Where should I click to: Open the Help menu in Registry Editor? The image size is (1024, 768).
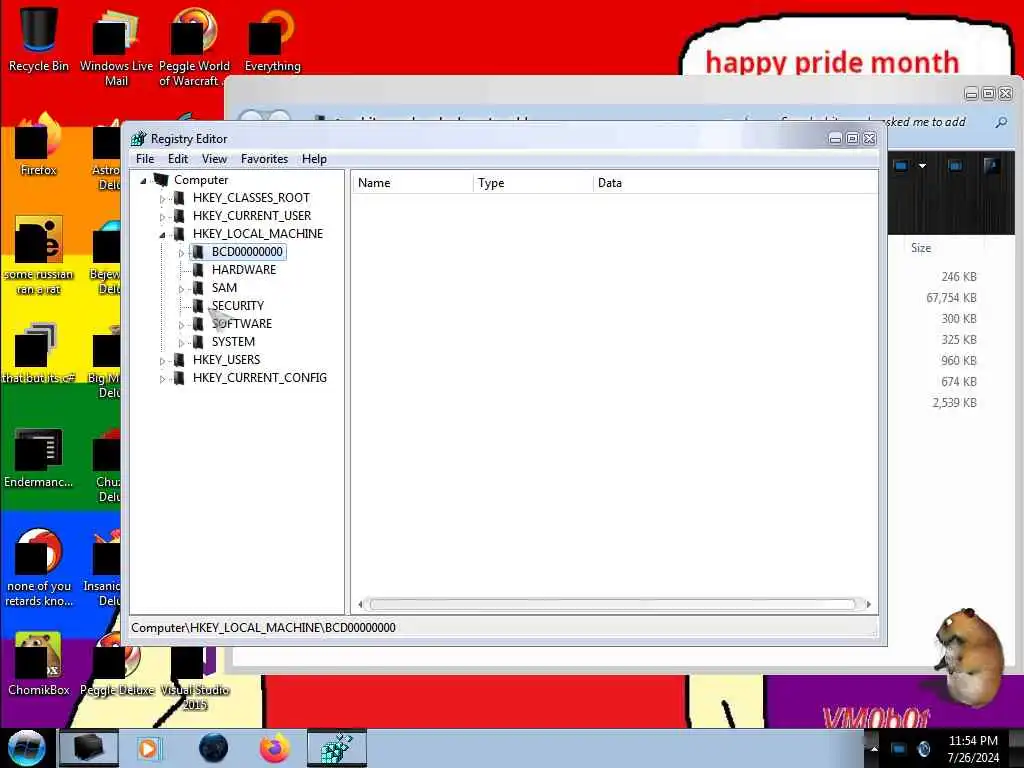pos(314,159)
